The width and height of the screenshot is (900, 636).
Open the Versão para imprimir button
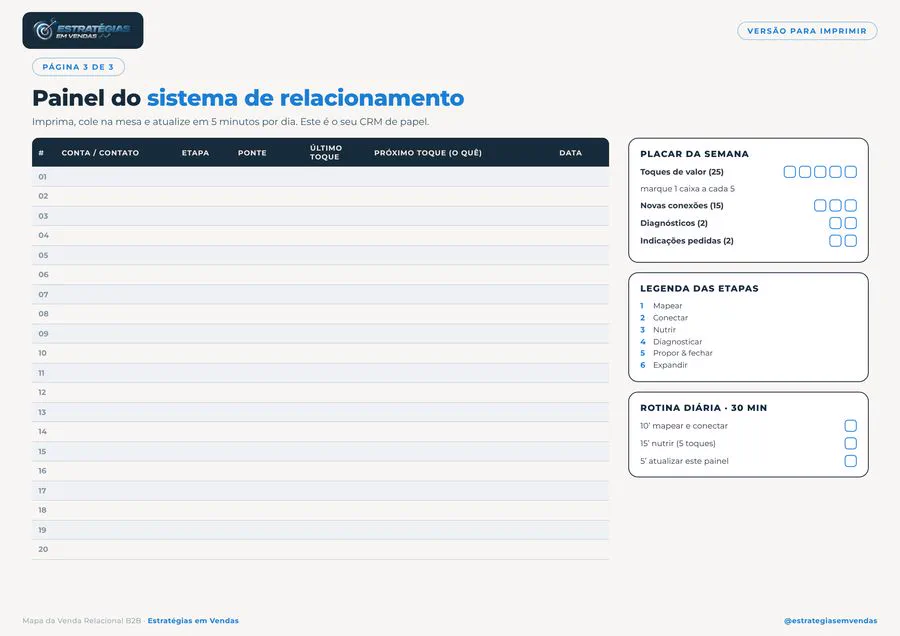click(x=807, y=31)
